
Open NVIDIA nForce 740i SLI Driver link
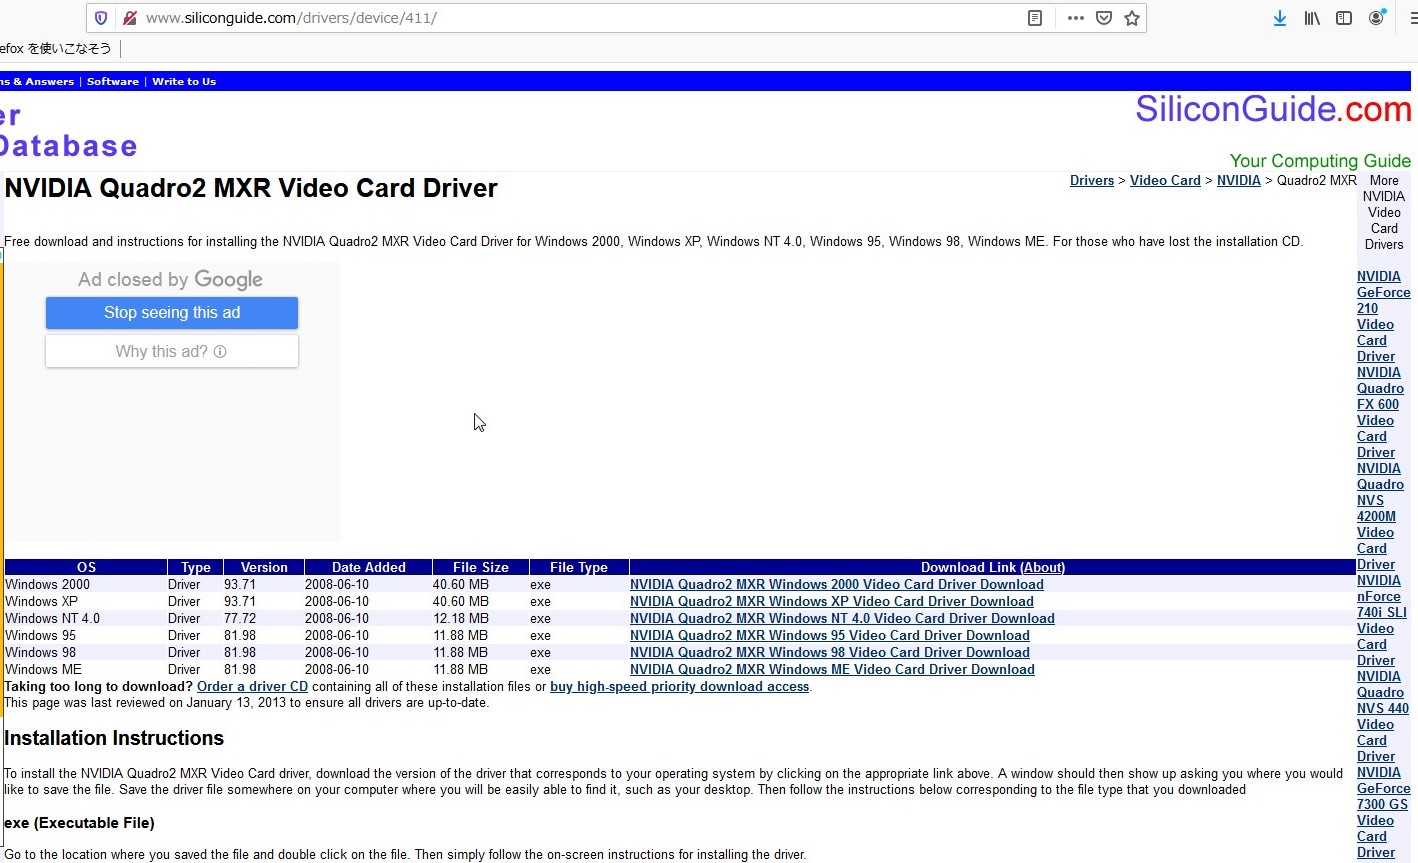1381,621
